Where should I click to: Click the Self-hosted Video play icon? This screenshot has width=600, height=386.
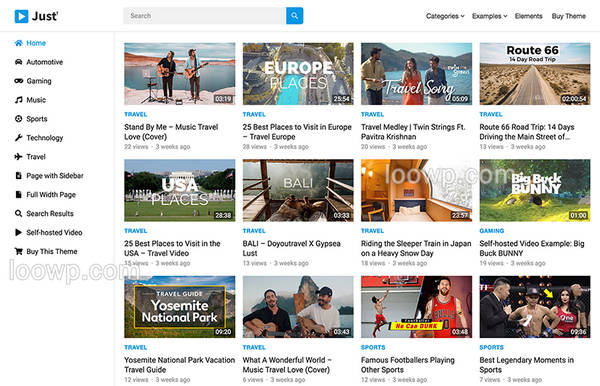tap(18, 232)
